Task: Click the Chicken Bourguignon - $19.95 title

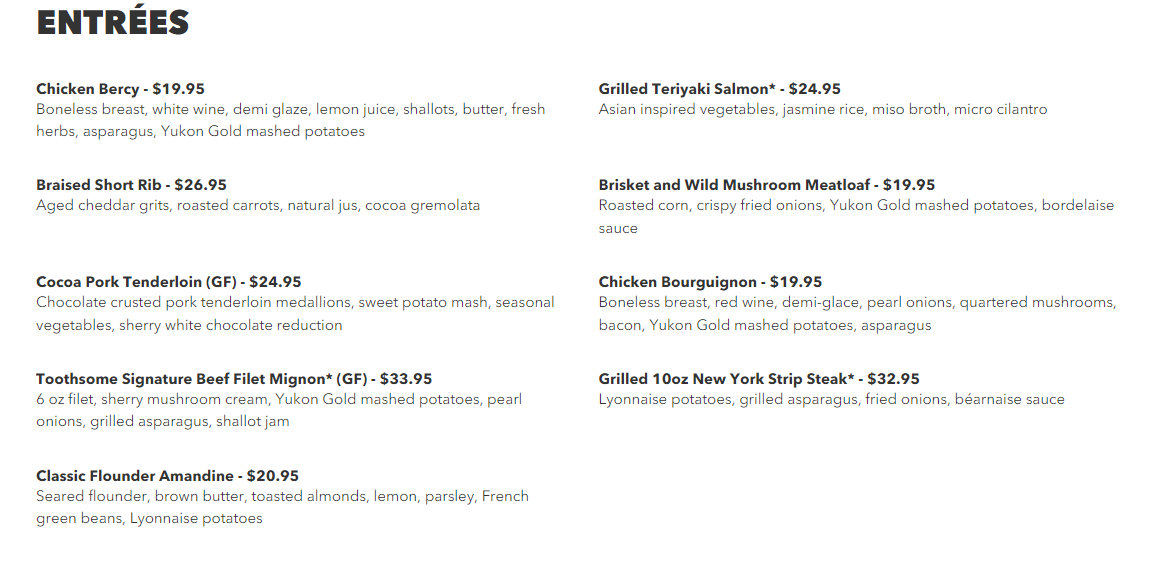Action: coord(710,282)
